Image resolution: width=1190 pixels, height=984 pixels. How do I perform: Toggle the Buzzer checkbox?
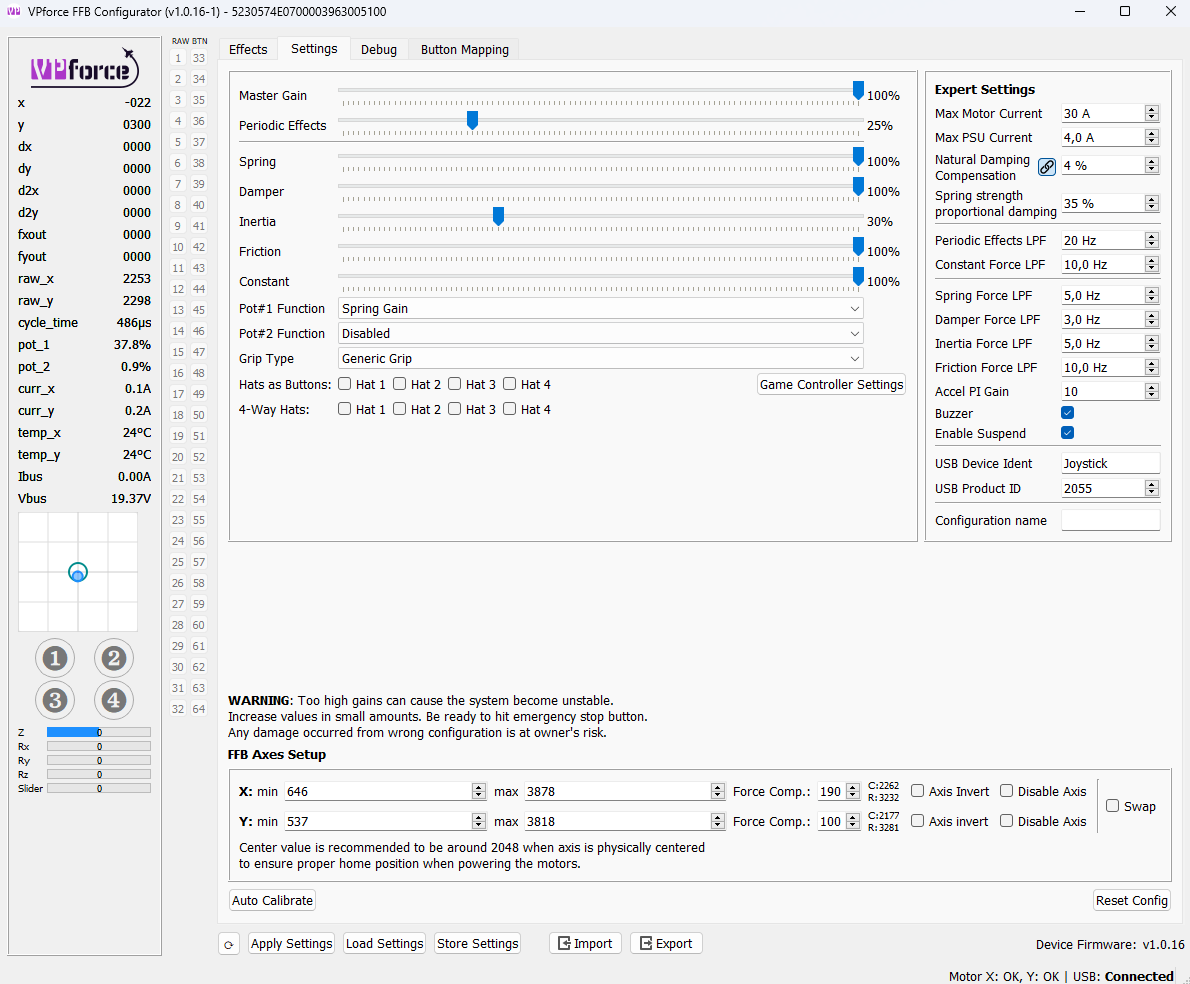[1068, 413]
